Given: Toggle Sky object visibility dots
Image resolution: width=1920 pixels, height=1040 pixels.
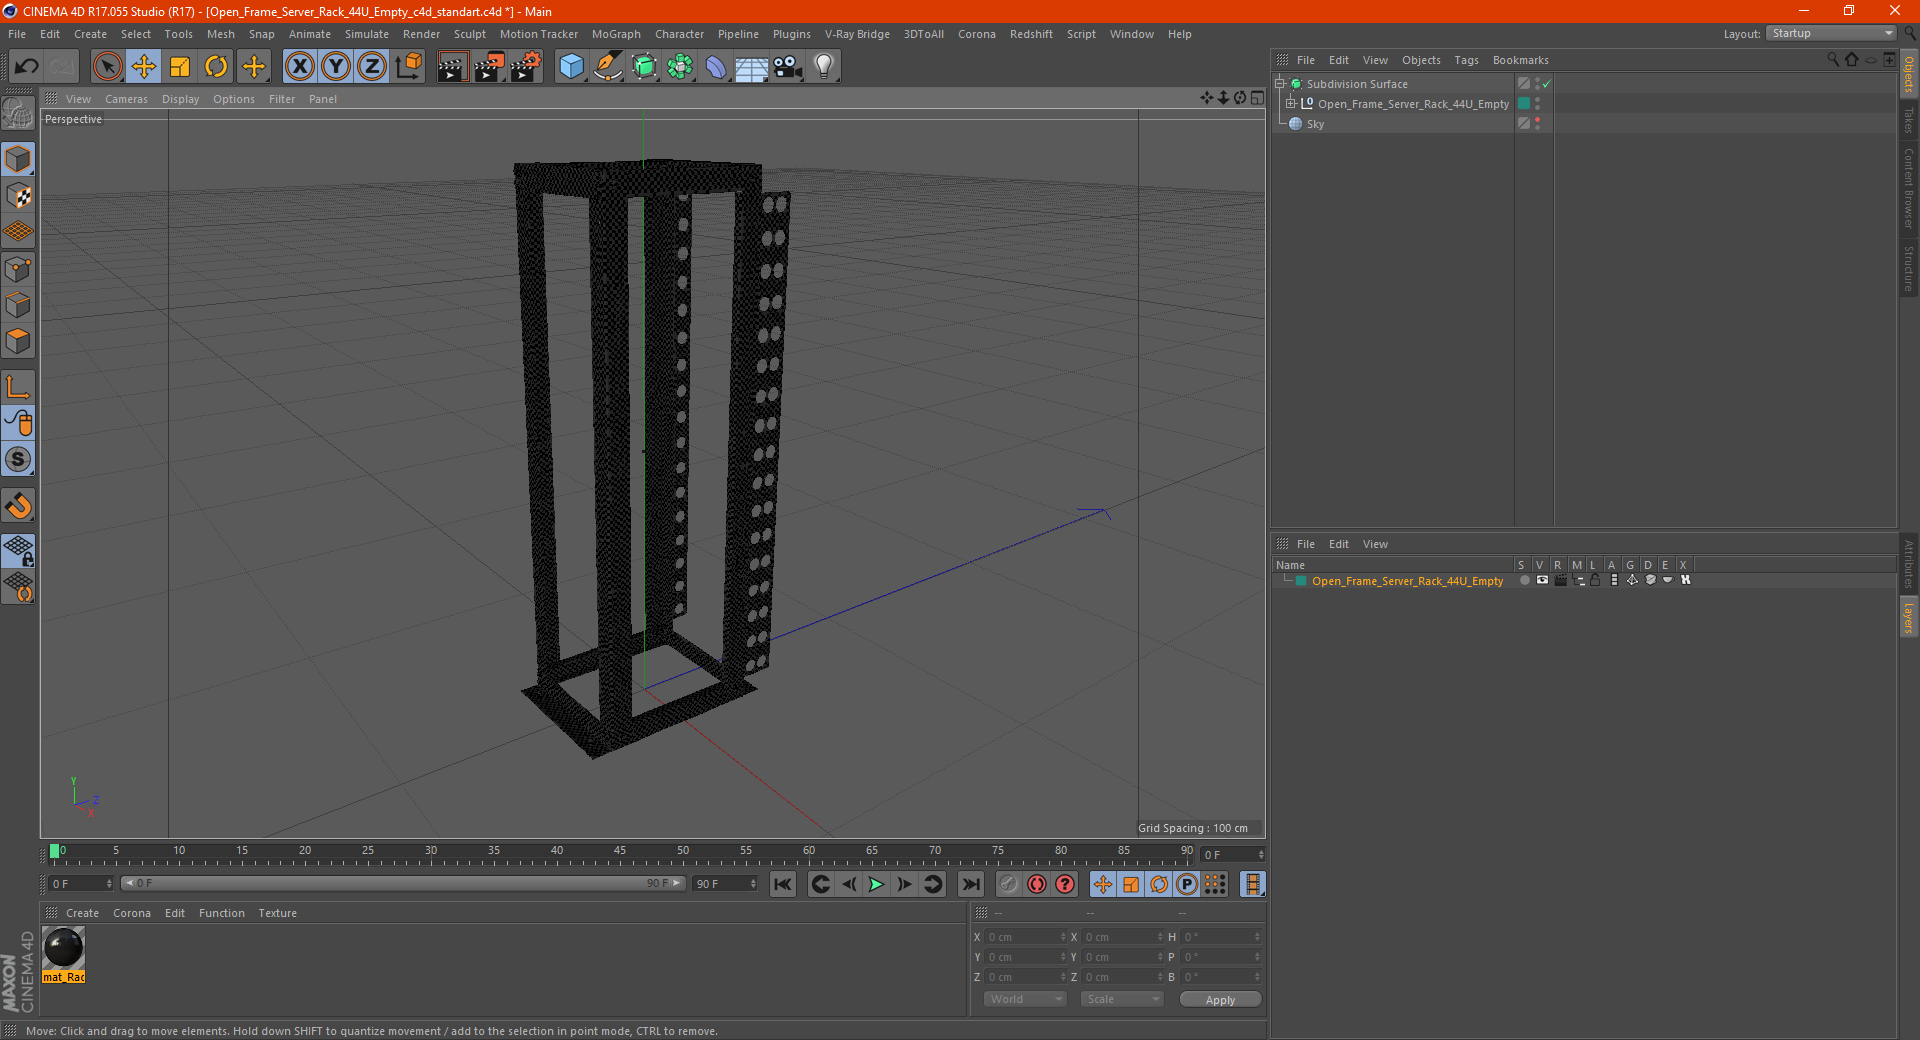Looking at the screenshot, I should click(x=1537, y=123).
